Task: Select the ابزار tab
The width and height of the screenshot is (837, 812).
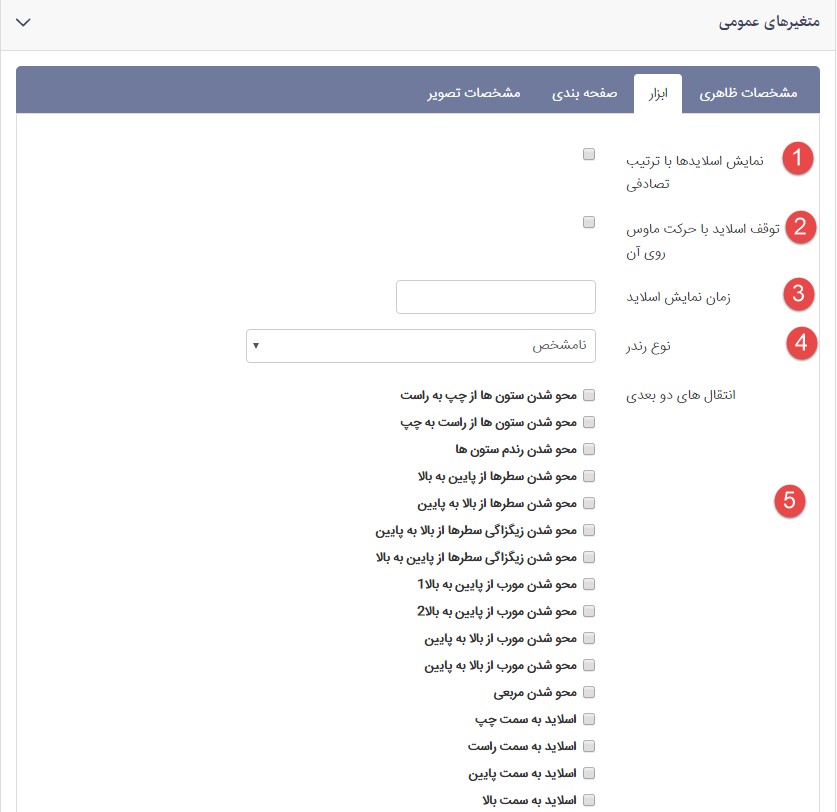Action: point(657,93)
